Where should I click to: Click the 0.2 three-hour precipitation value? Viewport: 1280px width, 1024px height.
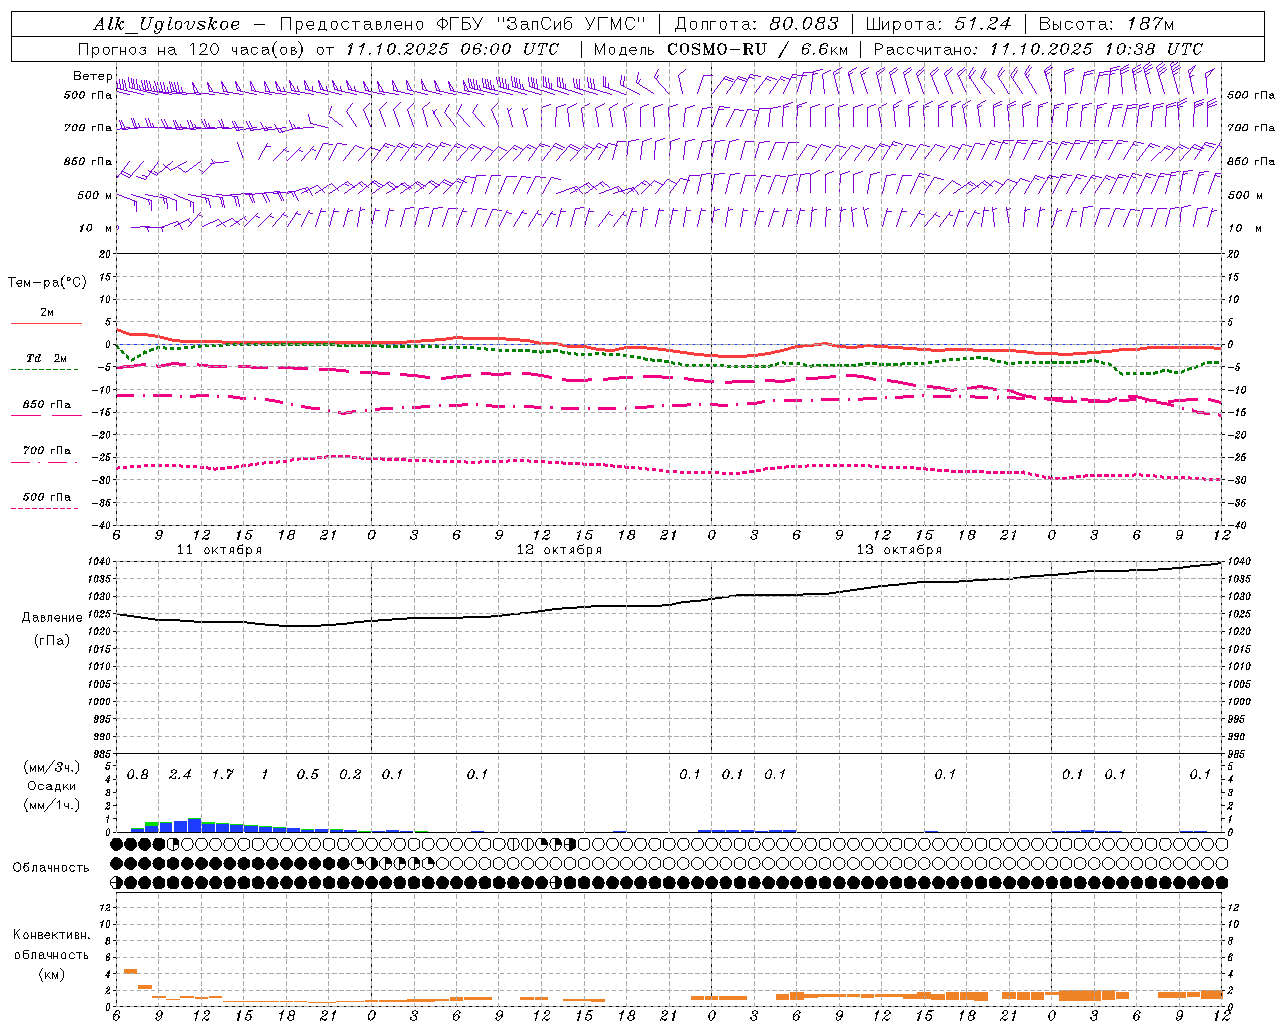click(350, 775)
